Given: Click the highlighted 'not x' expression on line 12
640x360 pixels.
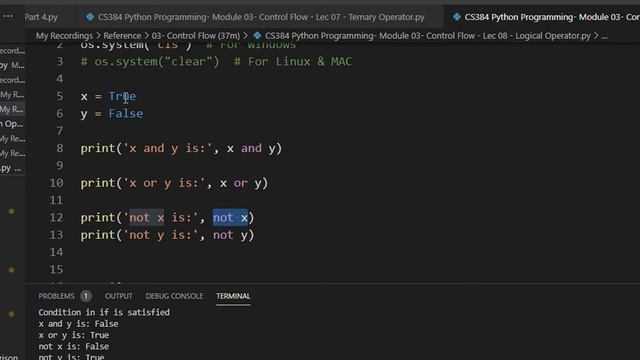Looking at the screenshot, I should (x=230, y=218).
